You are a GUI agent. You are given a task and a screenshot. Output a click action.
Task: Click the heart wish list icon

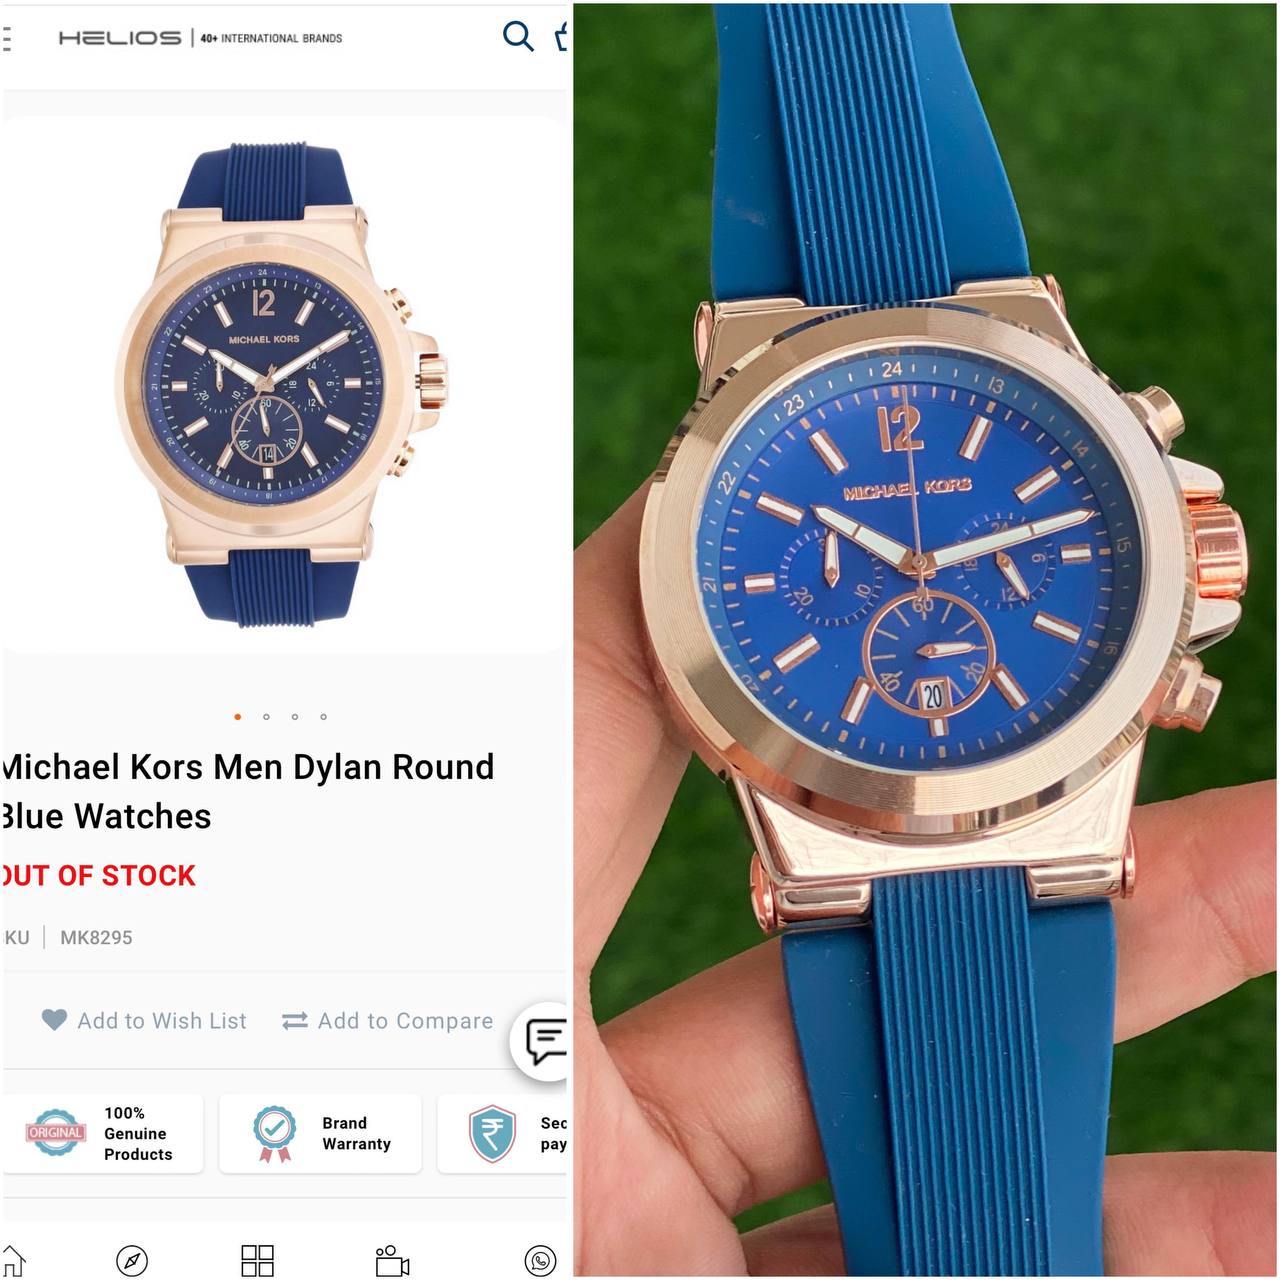tap(54, 1020)
